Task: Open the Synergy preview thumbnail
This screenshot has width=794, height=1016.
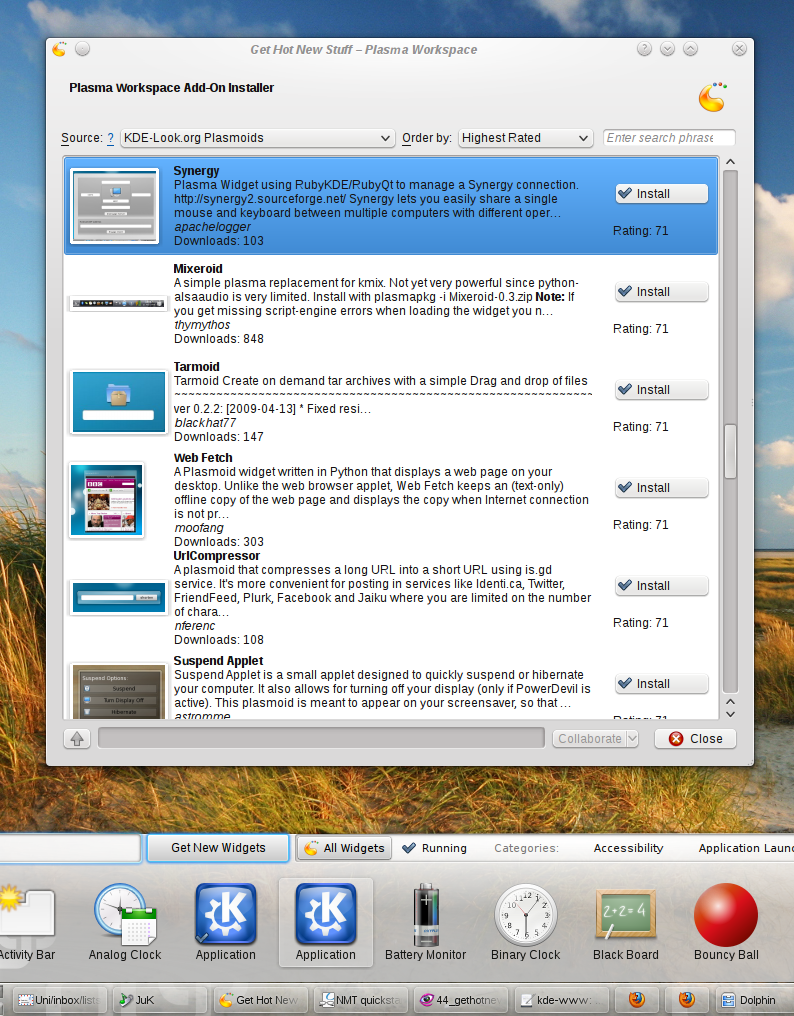Action: (x=115, y=206)
